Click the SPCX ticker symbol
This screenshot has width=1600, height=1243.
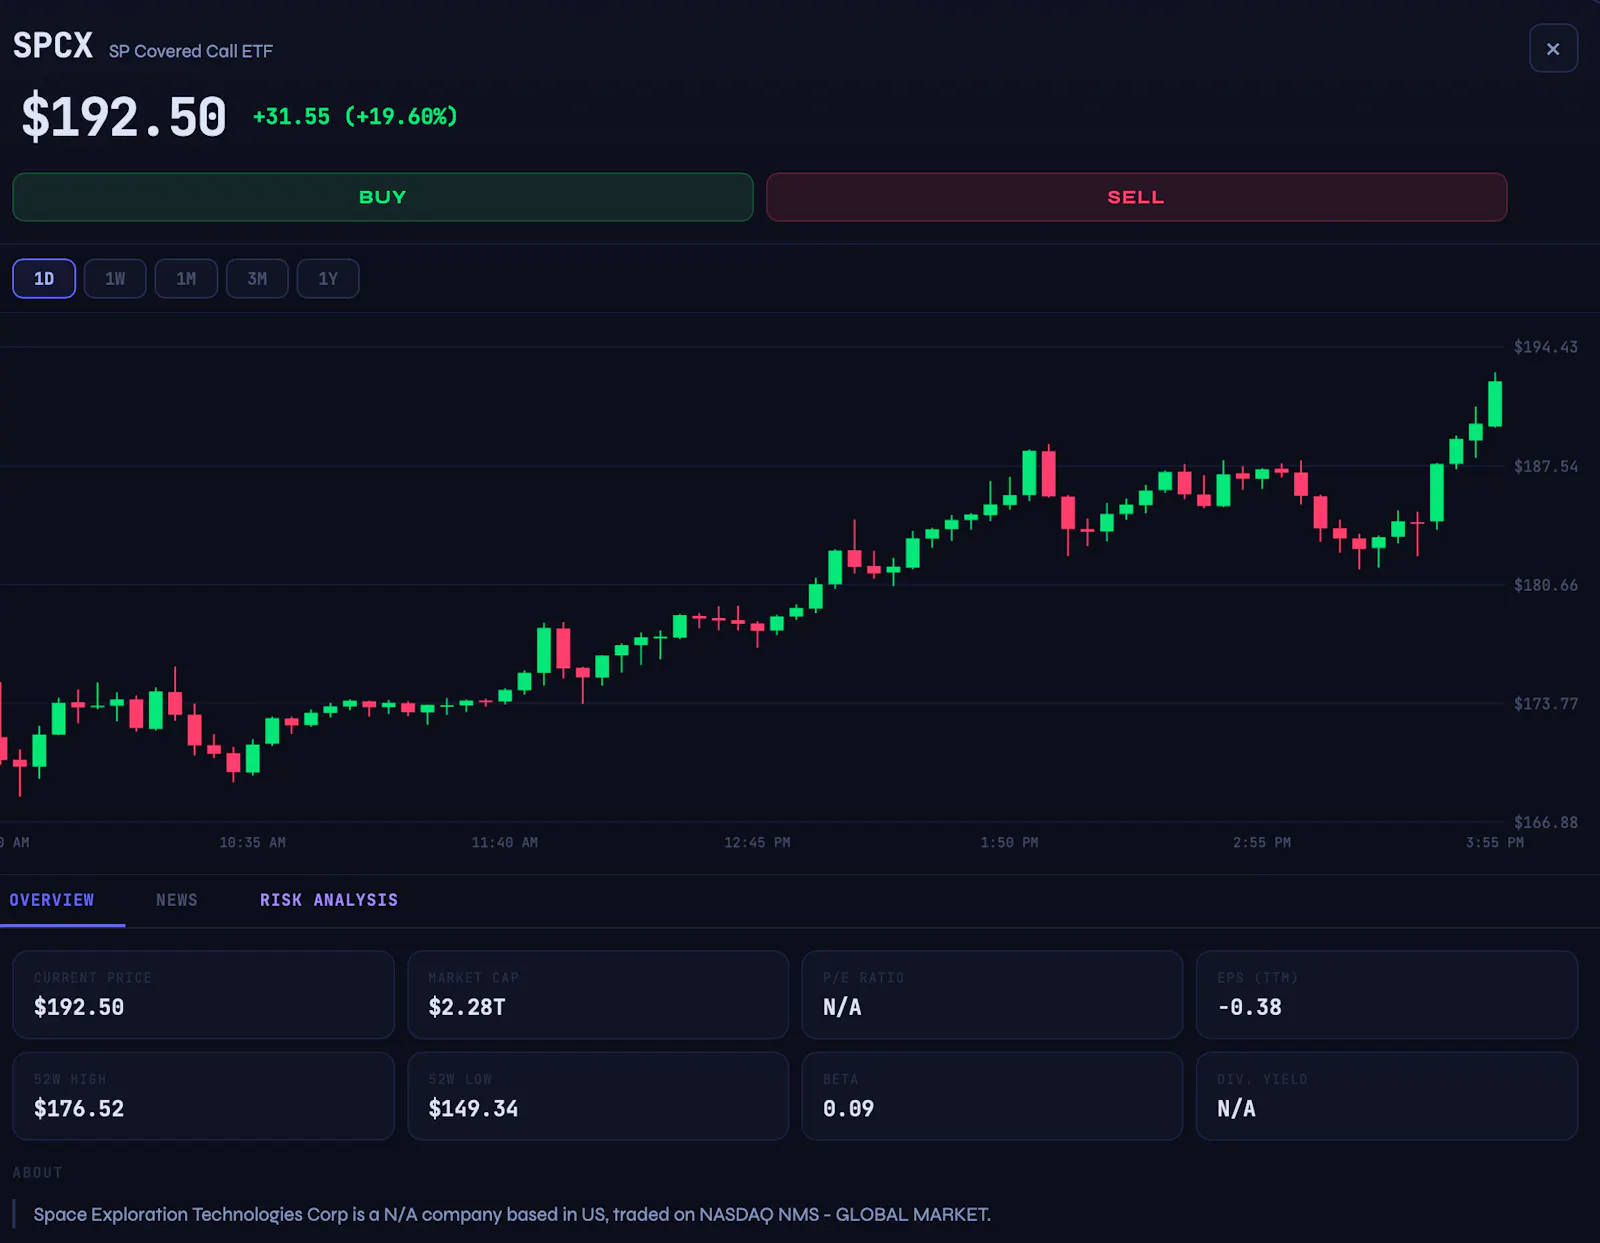(53, 46)
